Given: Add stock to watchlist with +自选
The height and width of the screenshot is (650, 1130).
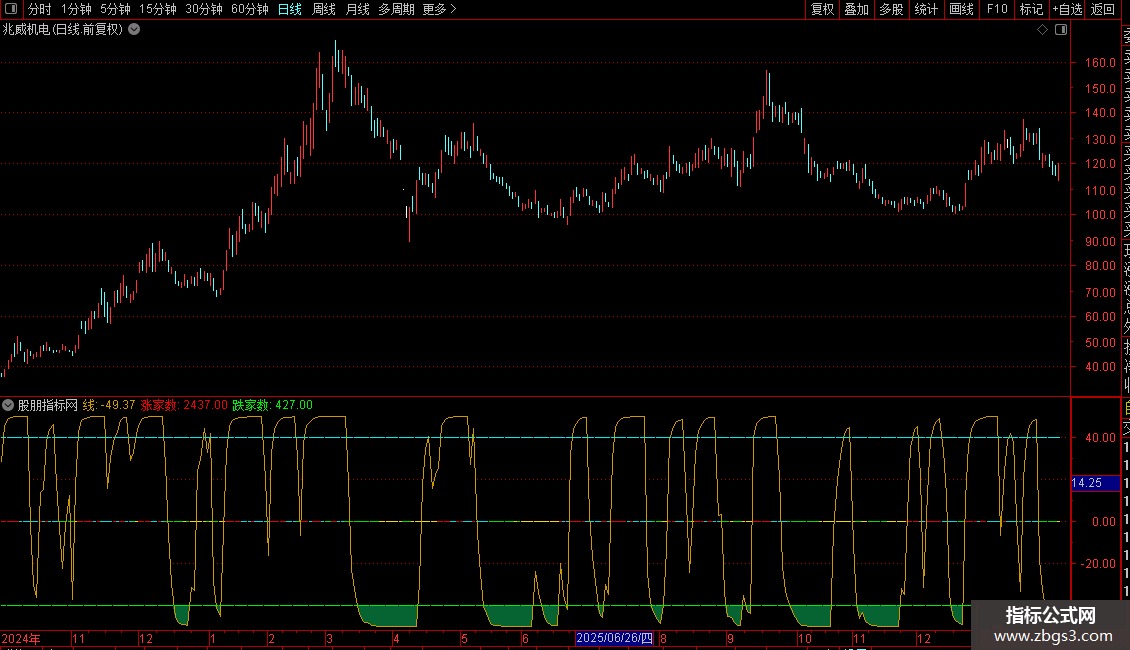Looking at the screenshot, I should (1067, 9).
